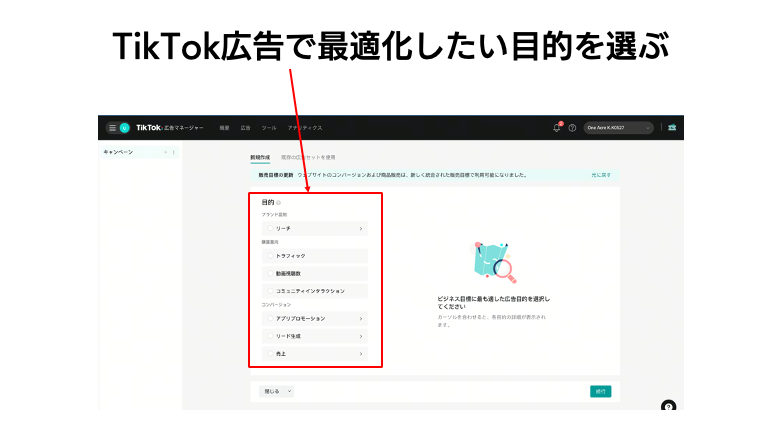This screenshot has width=782, height=438.
Task: Open the dropdown arrow beside 閉じる
Action: click(289, 392)
